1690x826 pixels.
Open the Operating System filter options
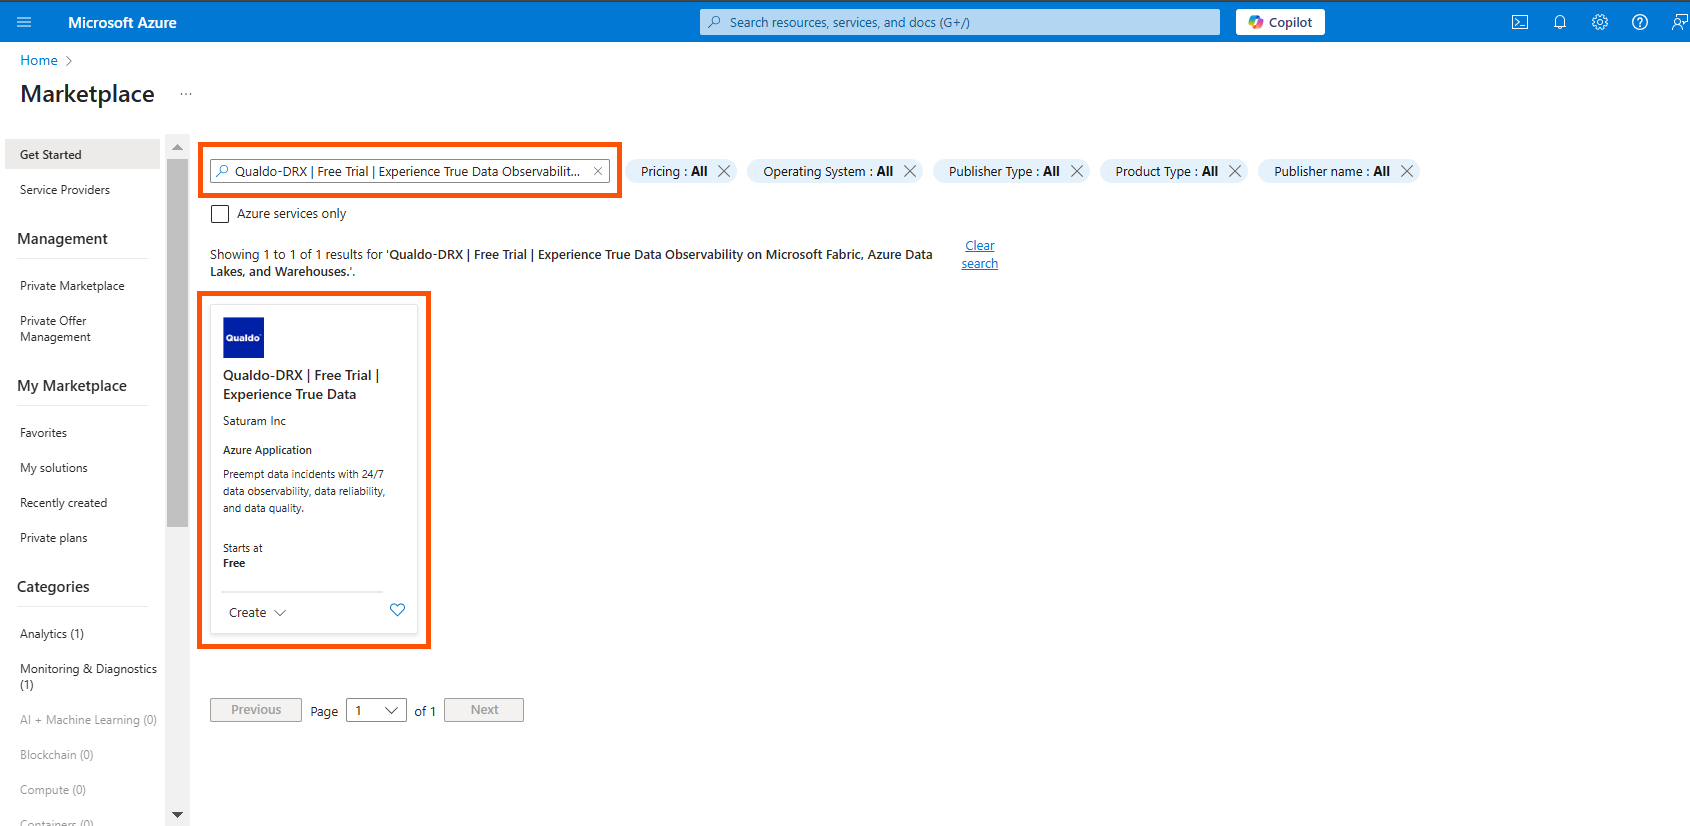click(828, 171)
